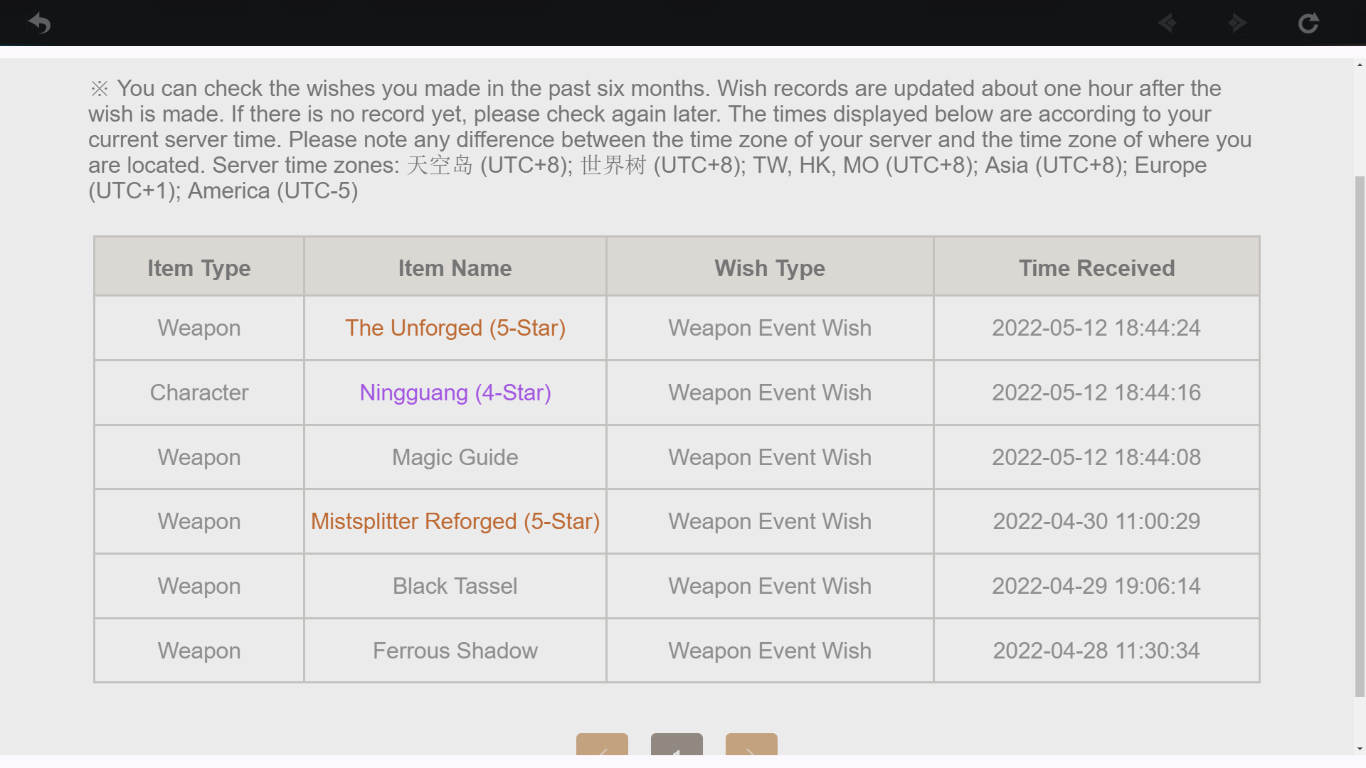1366x768 pixels.
Task: Select the Black Tassel weapon cell
Action: coord(455,587)
